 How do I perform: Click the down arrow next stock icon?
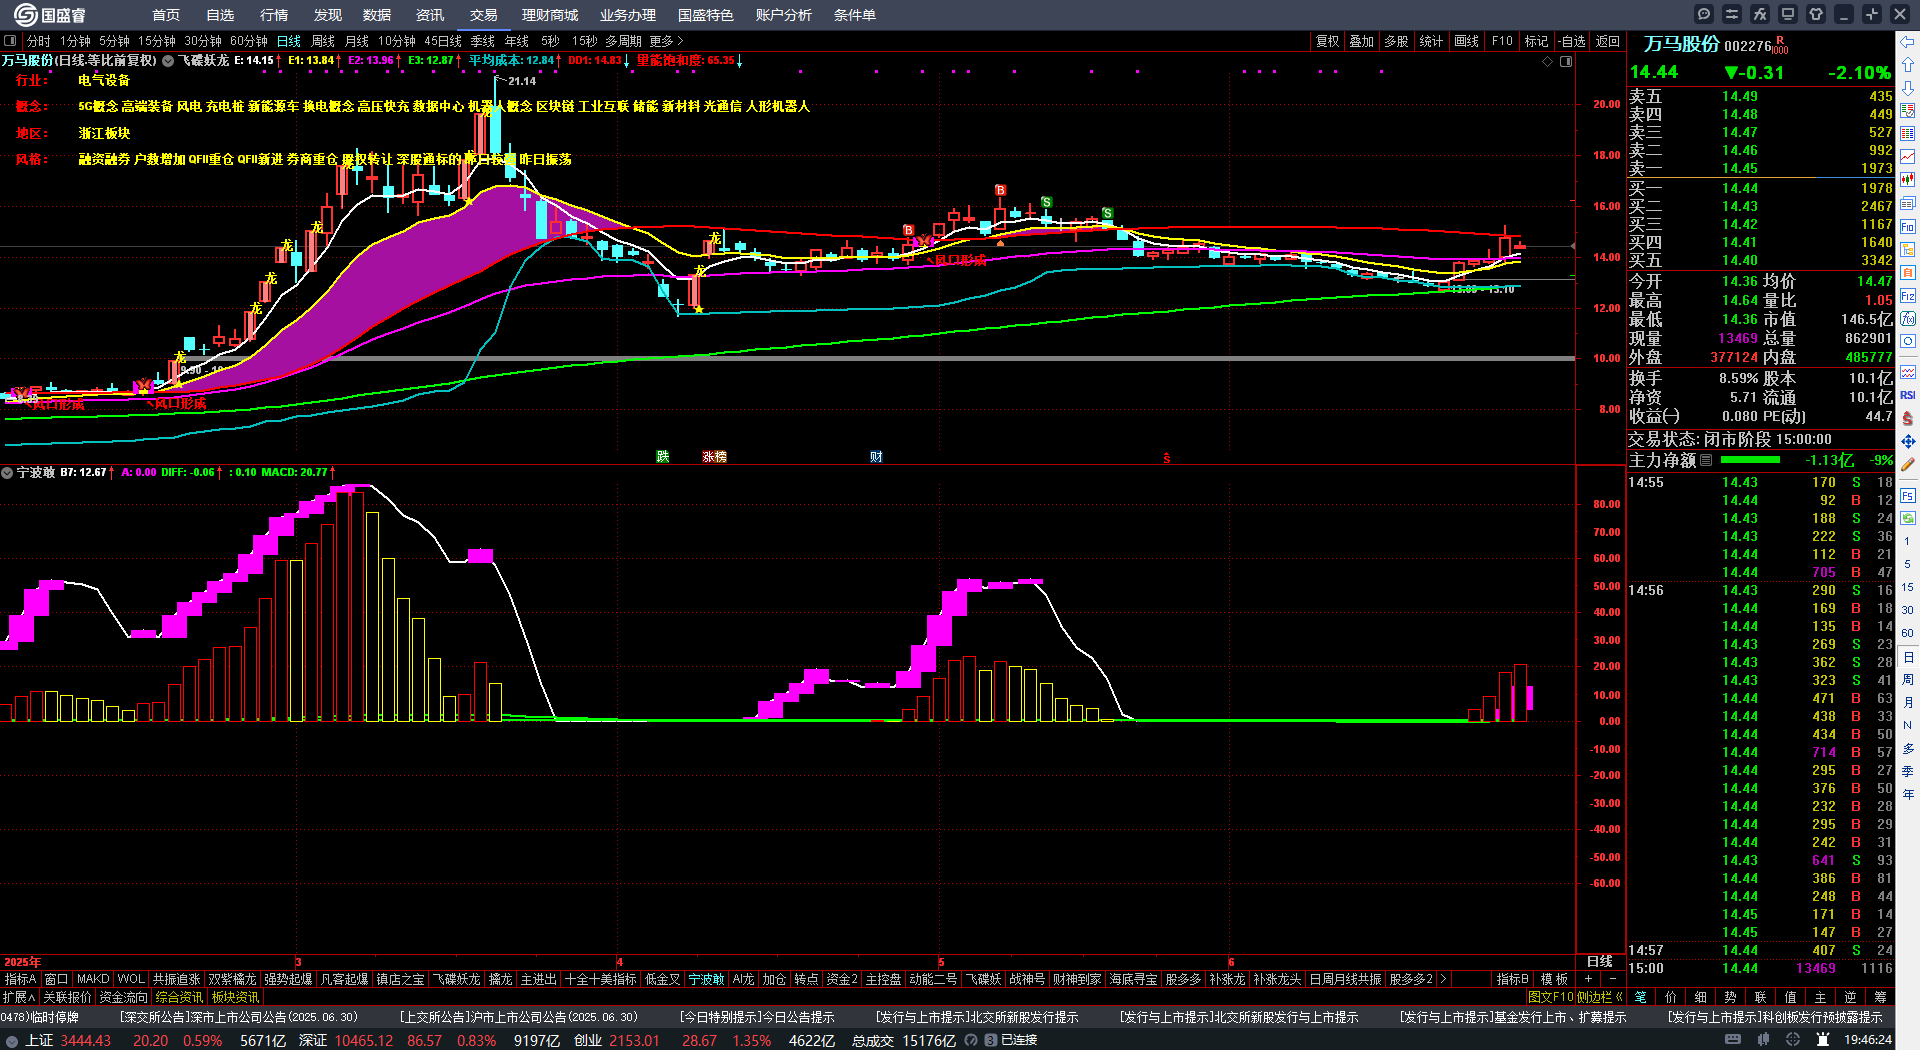1908,88
